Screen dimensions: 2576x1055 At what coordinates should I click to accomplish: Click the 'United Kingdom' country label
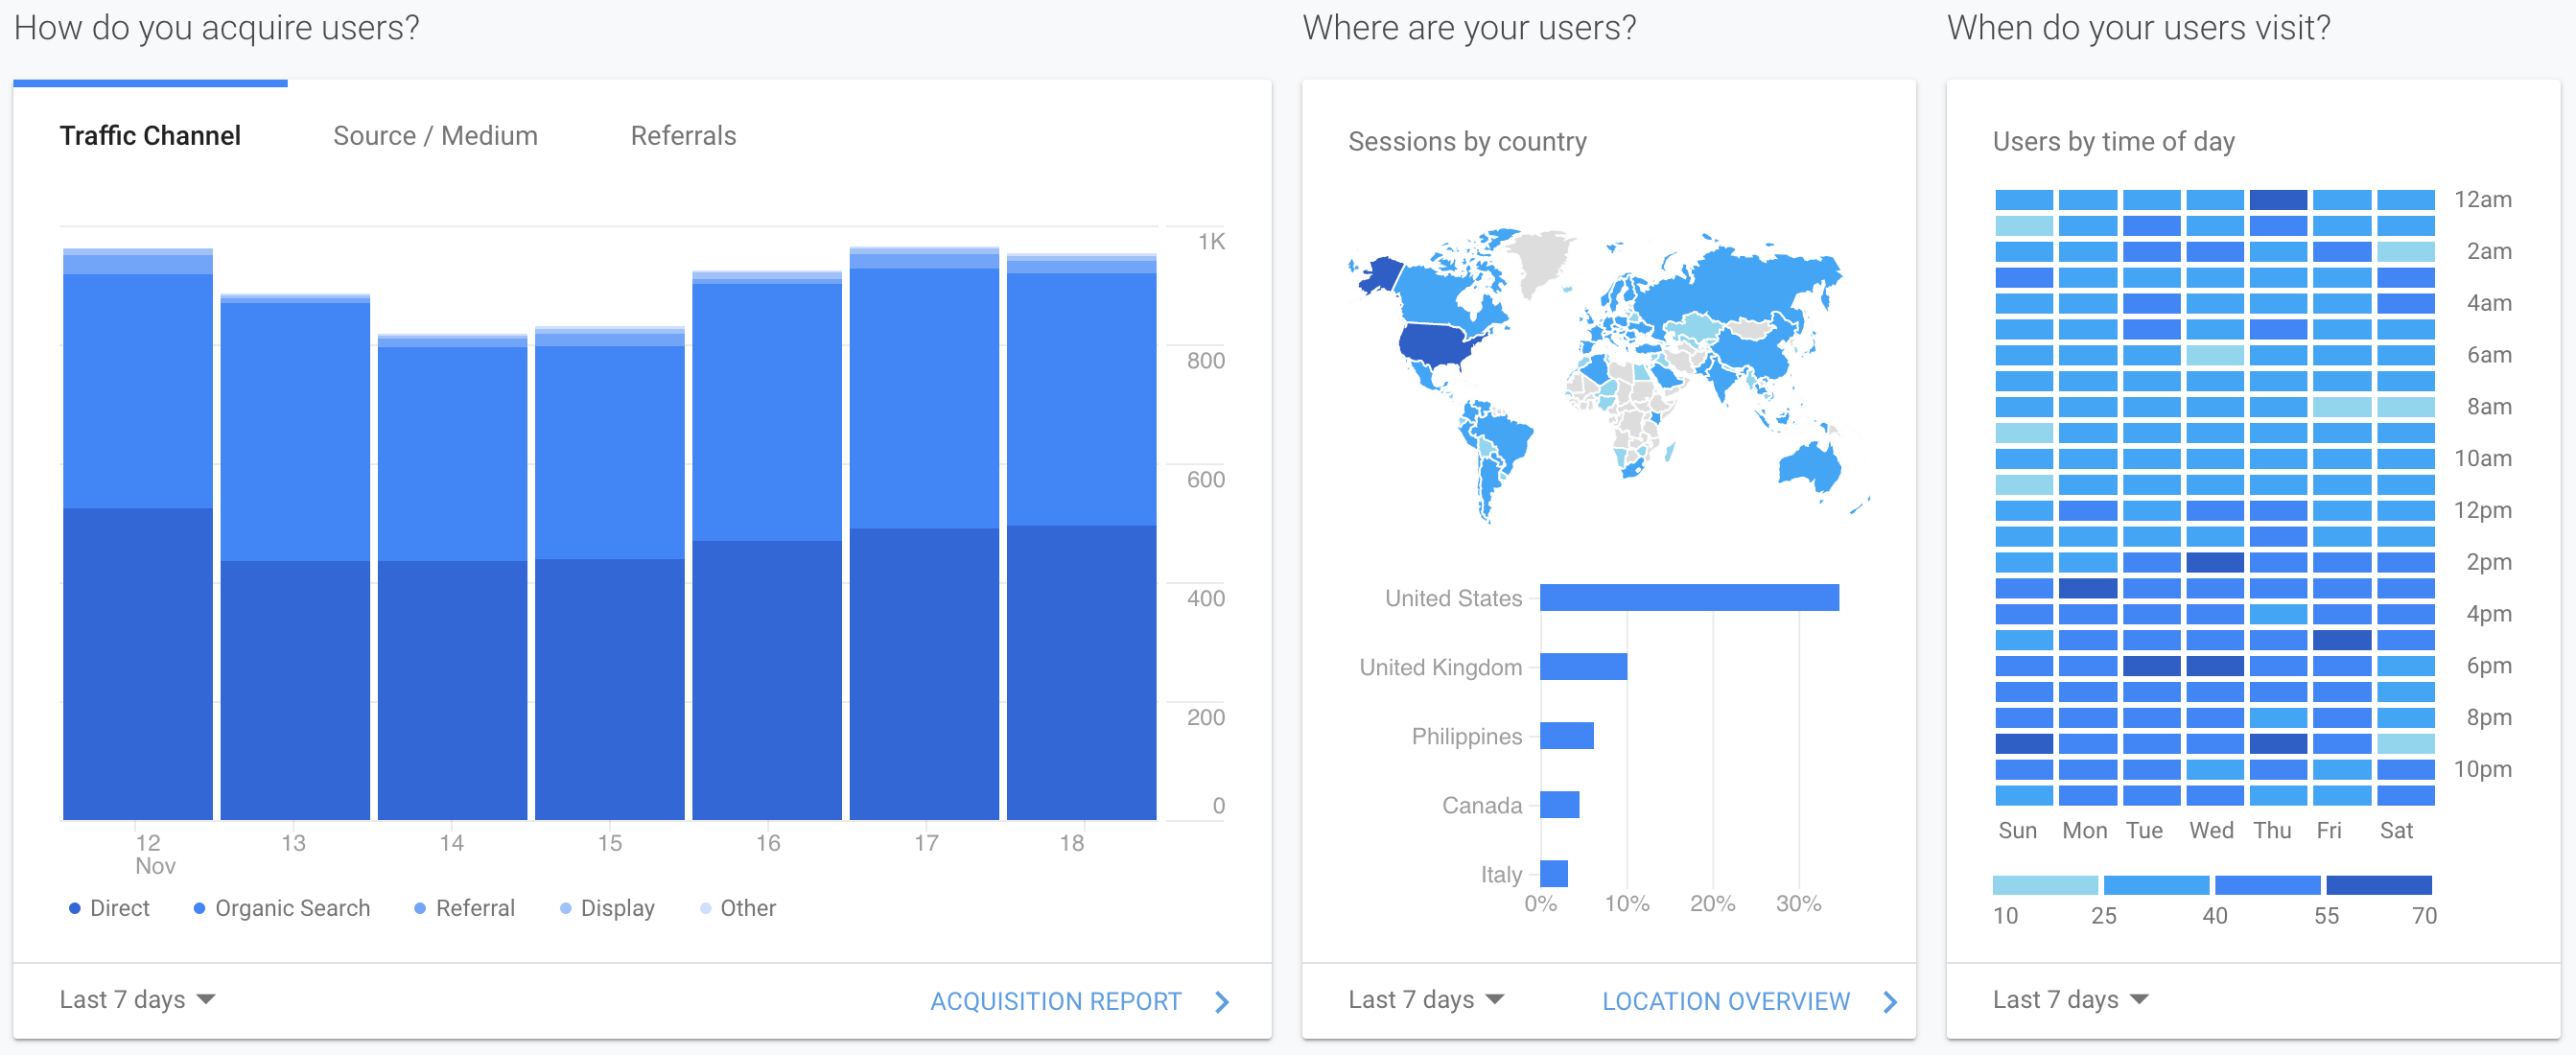1441,667
